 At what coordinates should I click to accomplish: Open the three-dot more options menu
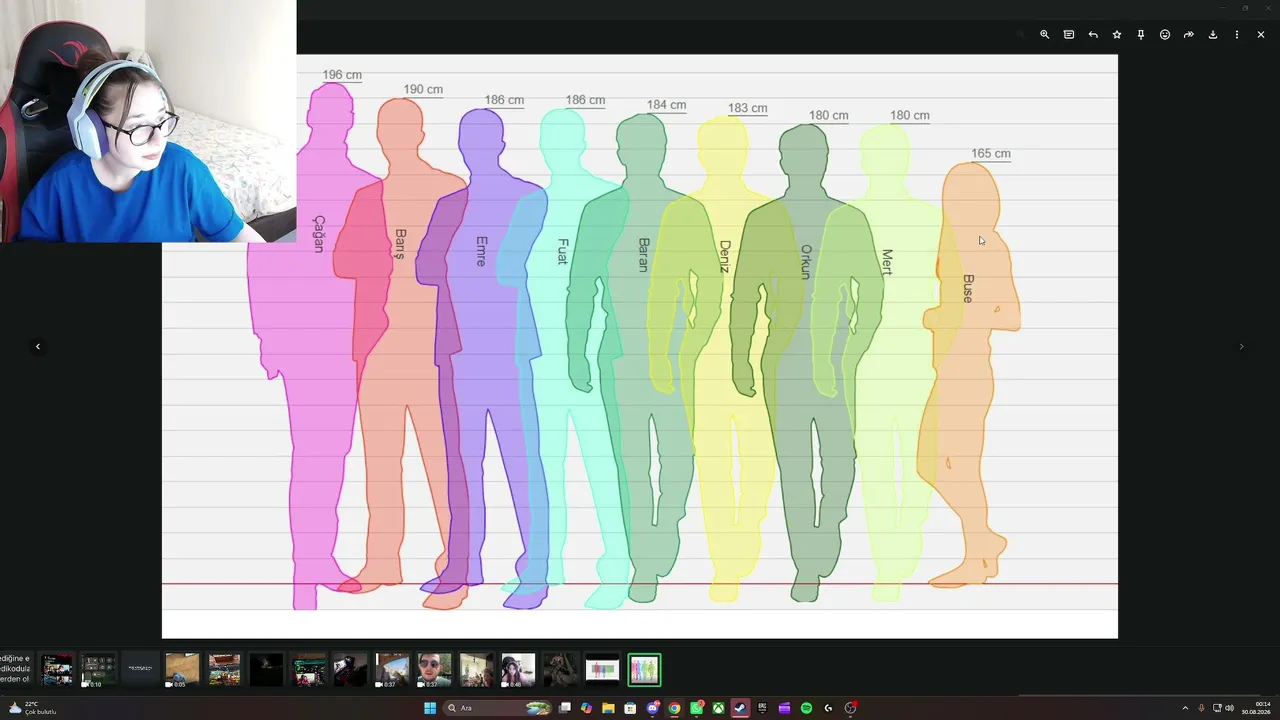1237,34
